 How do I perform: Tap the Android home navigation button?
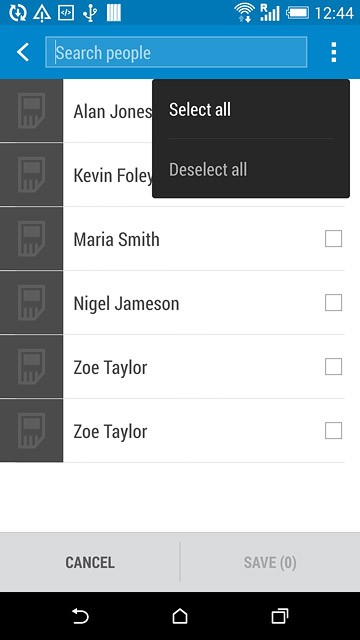pyautogui.click(x=180, y=616)
